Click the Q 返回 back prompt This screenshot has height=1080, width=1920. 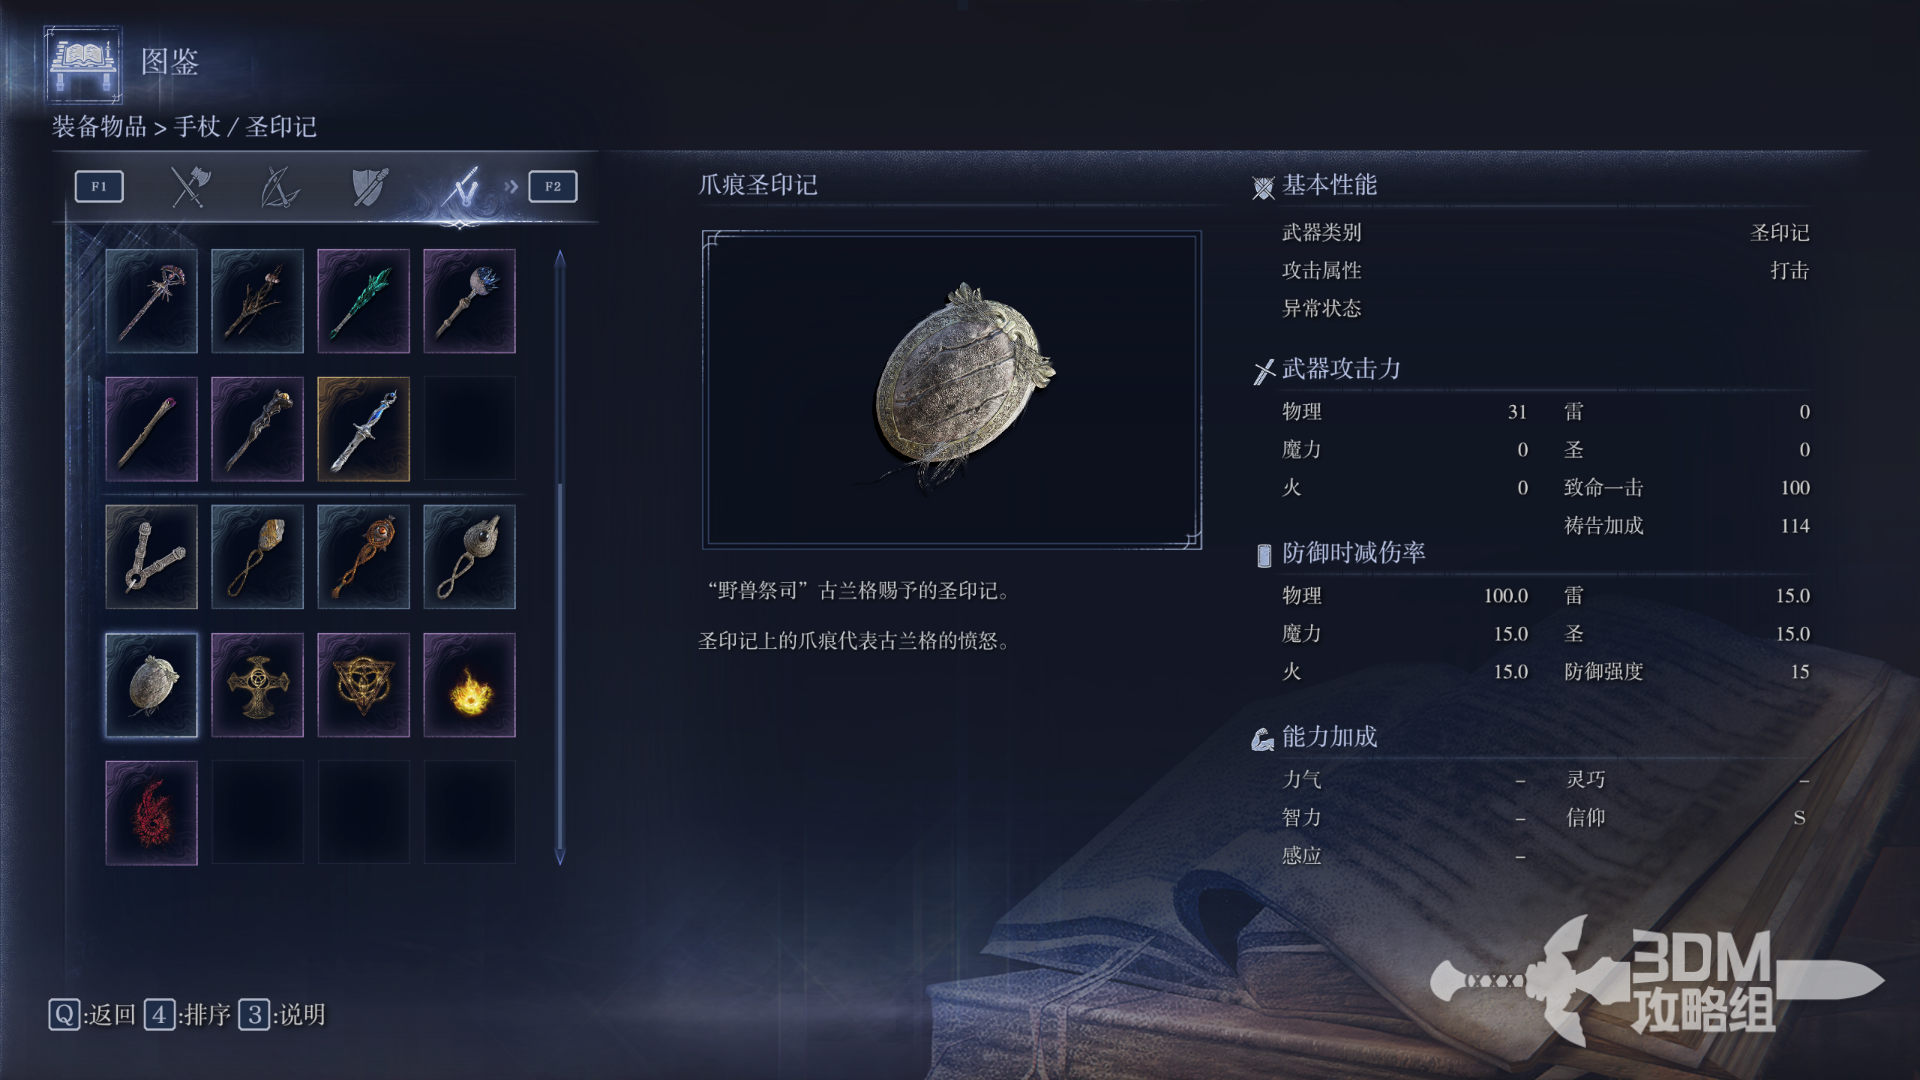92,1015
